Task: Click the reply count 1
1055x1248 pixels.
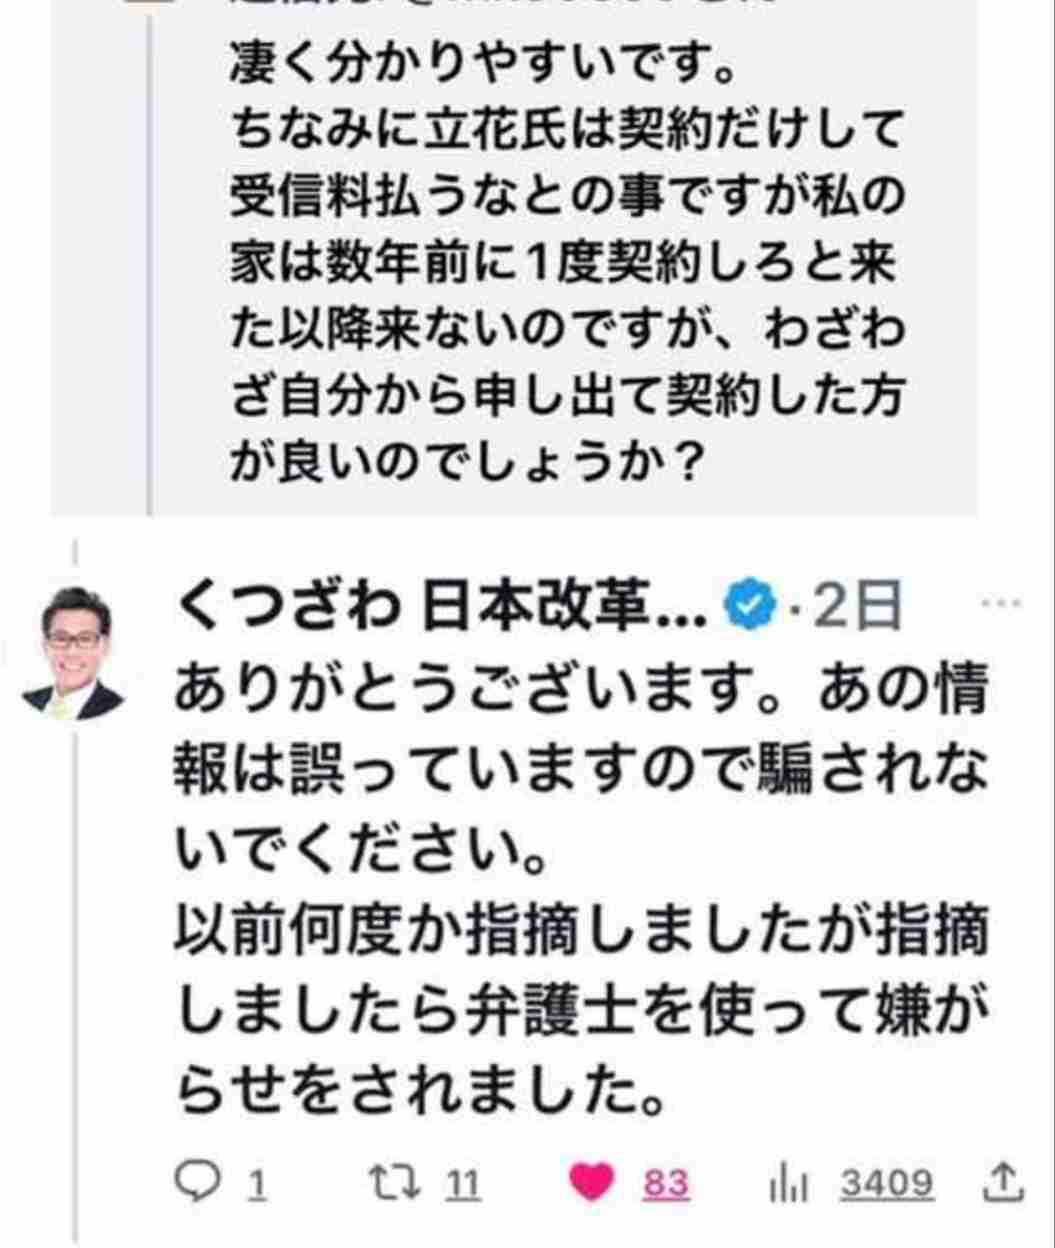Action: point(256,1185)
